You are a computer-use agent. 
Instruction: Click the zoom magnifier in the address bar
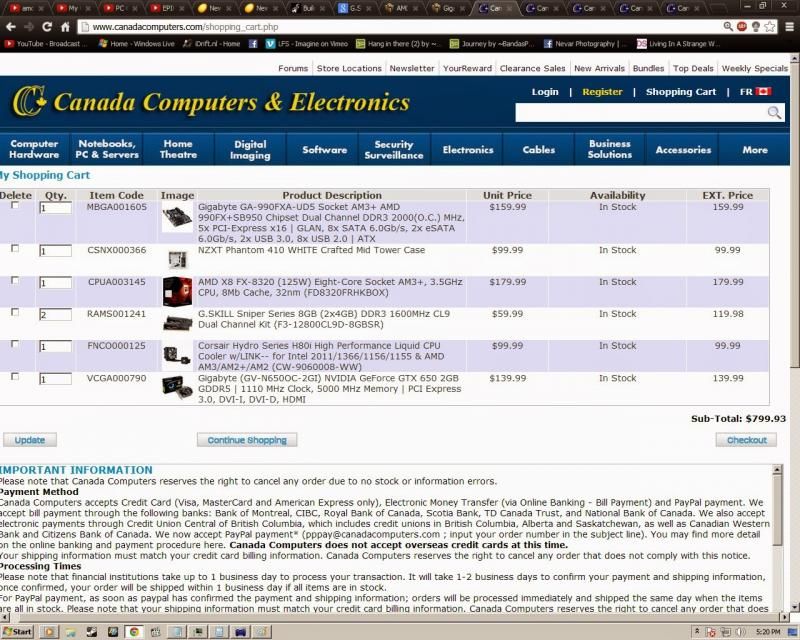[x=728, y=27]
